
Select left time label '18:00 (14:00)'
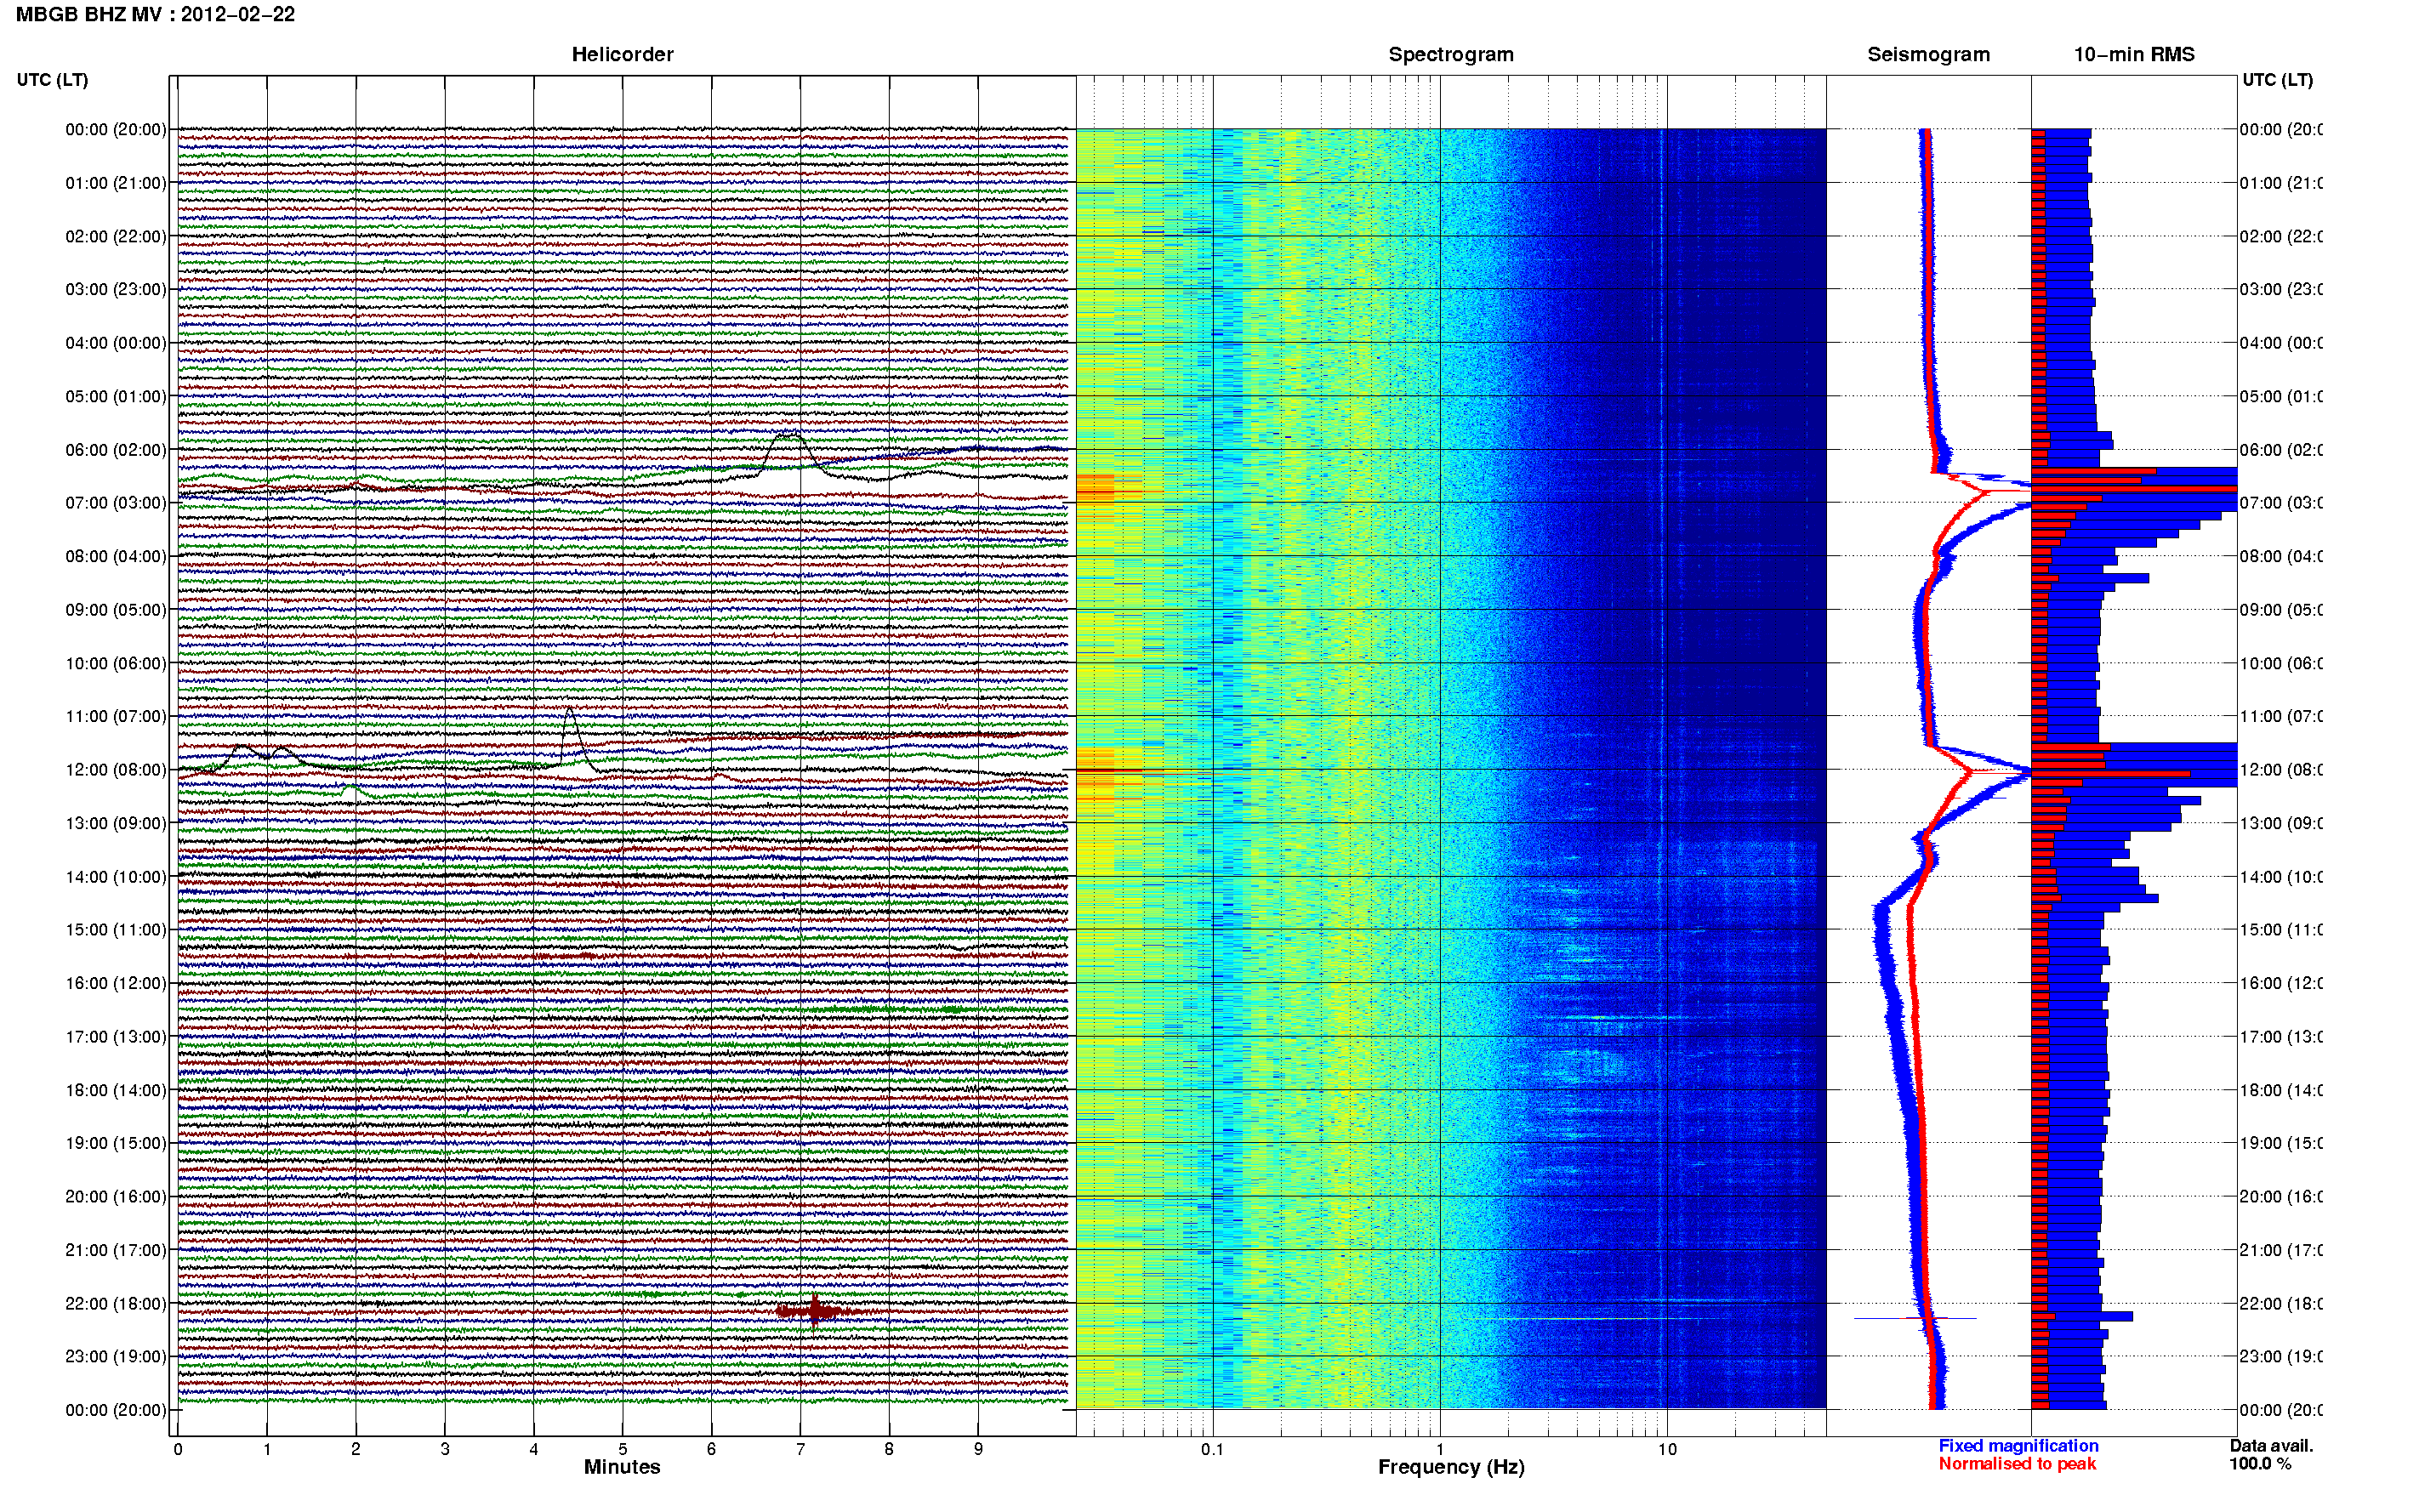(116, 1090)
